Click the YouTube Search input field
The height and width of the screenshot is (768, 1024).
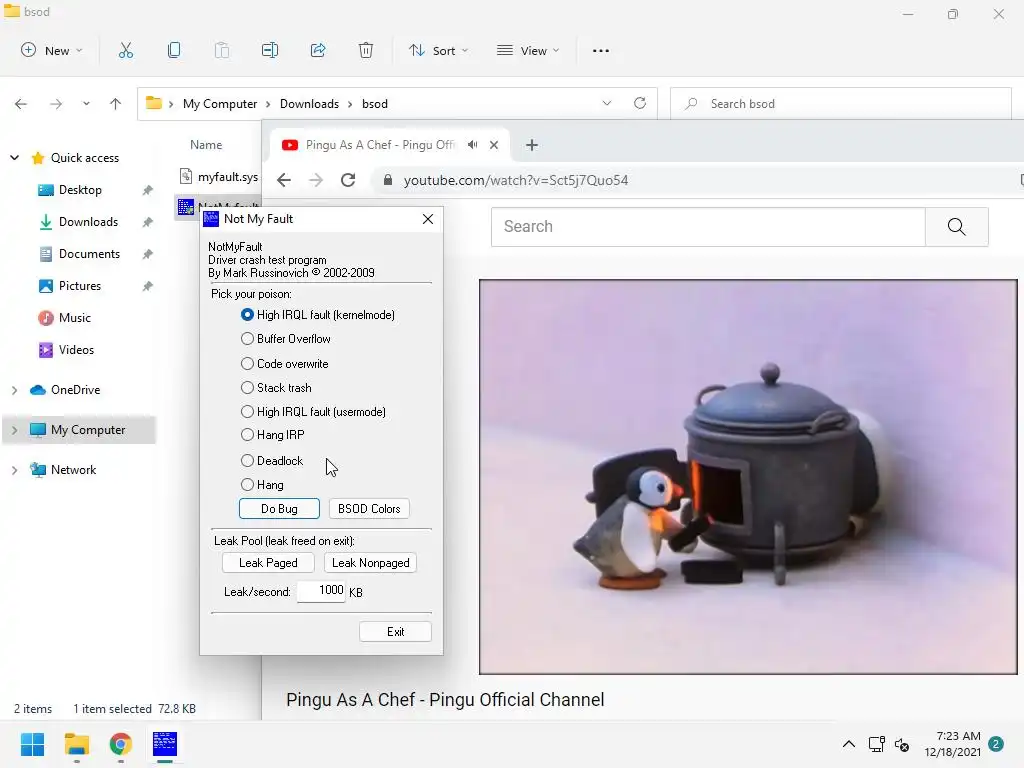(708, 227)
